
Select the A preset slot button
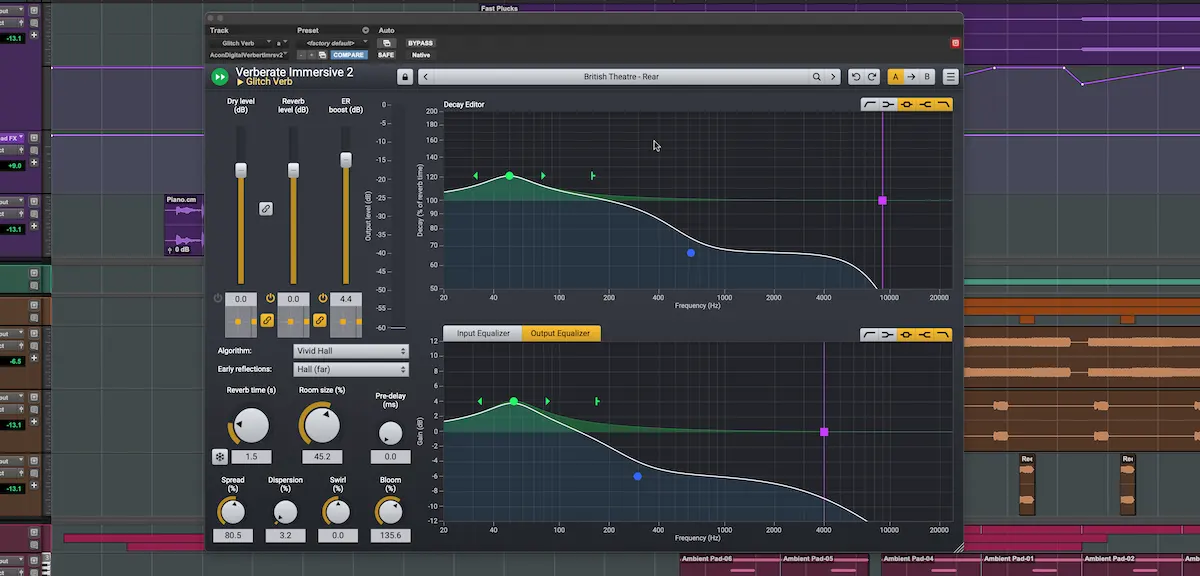[x=896, y=77]
